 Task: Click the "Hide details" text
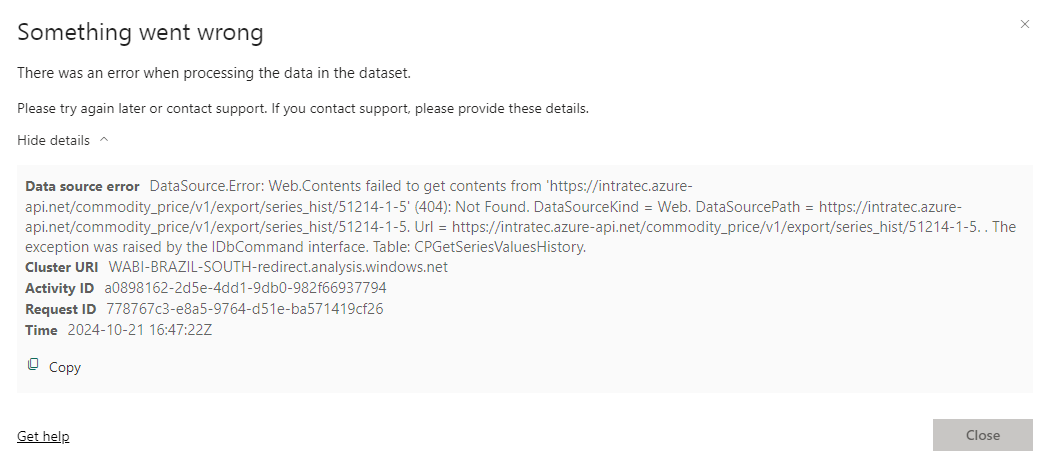pyautogui.click(x=53, y=140)
